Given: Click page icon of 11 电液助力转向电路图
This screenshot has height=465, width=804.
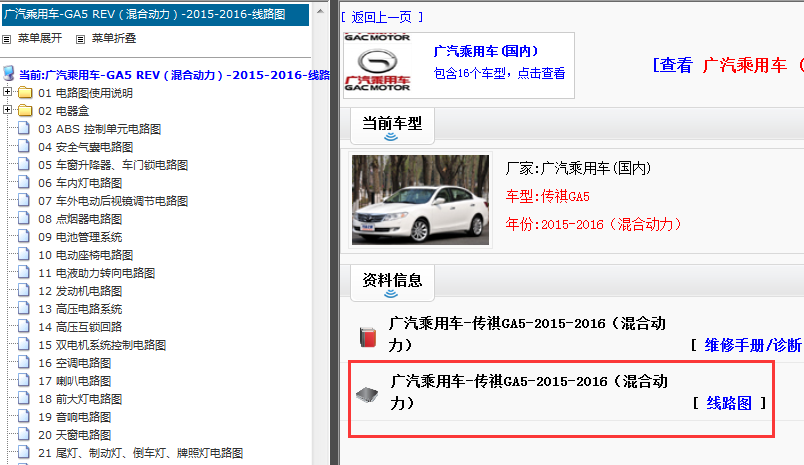Looking at the screenshot, I should 24,272.
